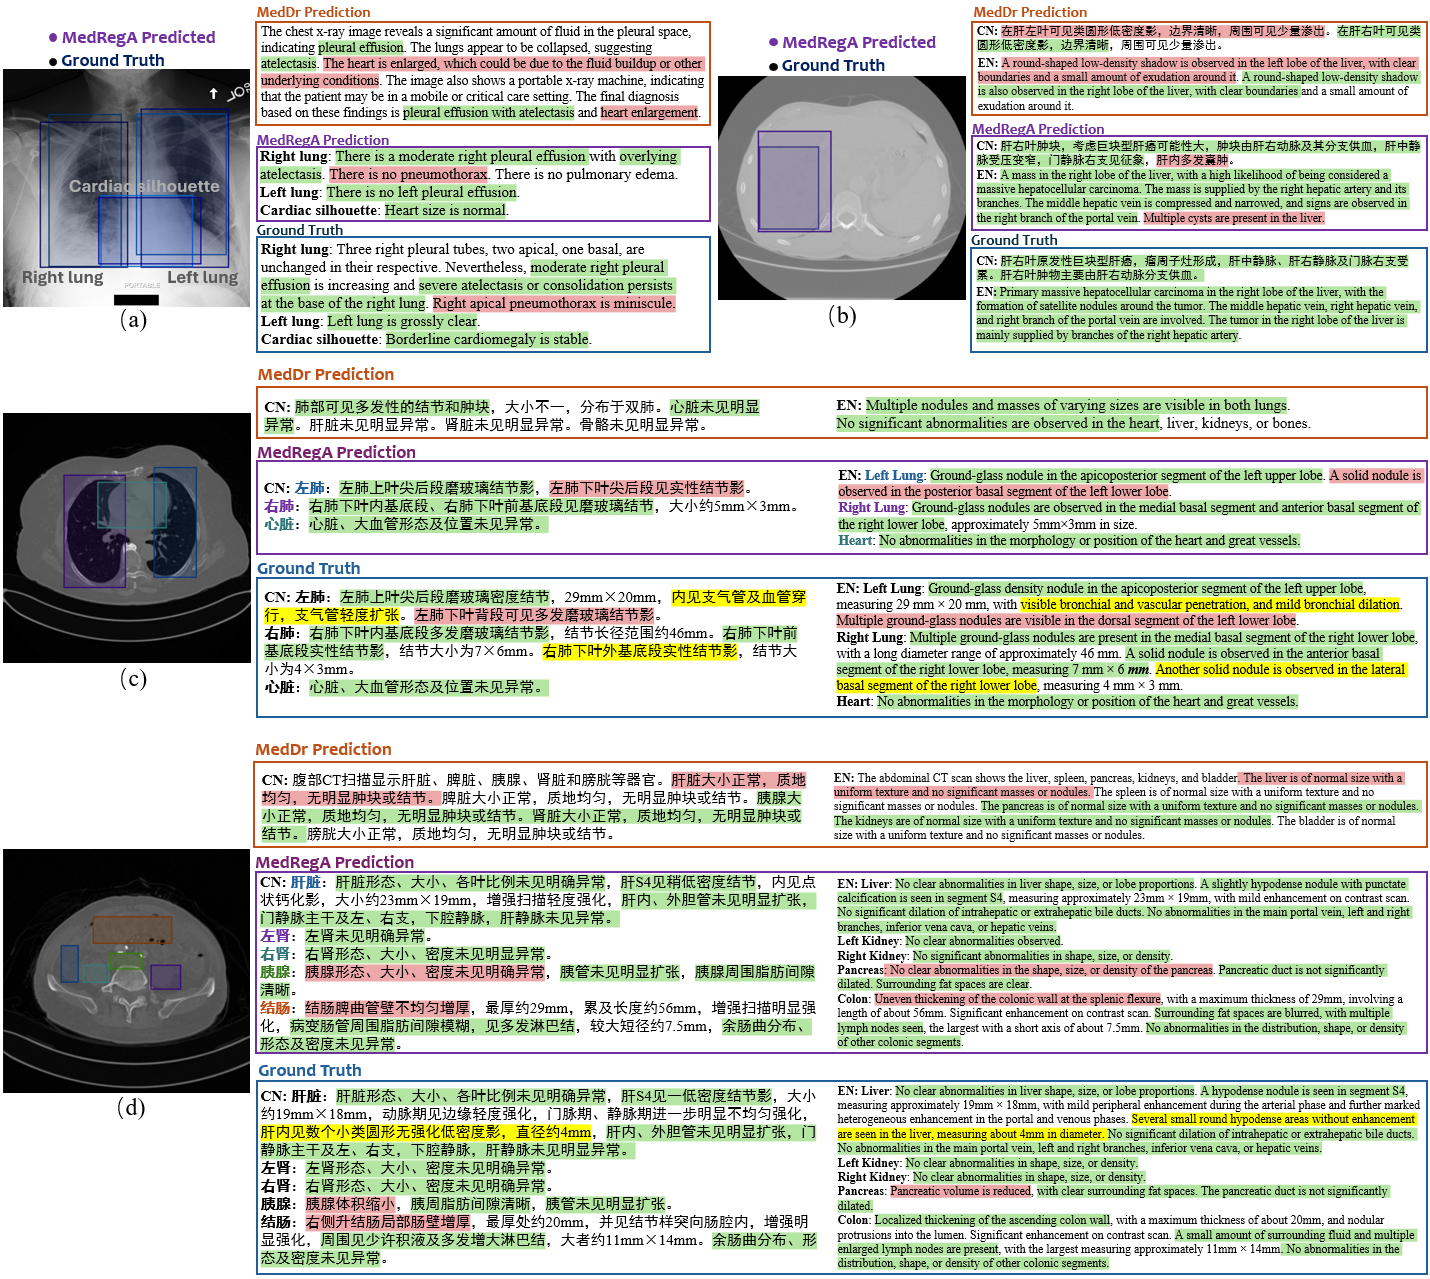Select bold 'Right lung' in MedRegA Prediction for (a)
This screenshot has width=1430, height=1279.
tap(294, 157)
